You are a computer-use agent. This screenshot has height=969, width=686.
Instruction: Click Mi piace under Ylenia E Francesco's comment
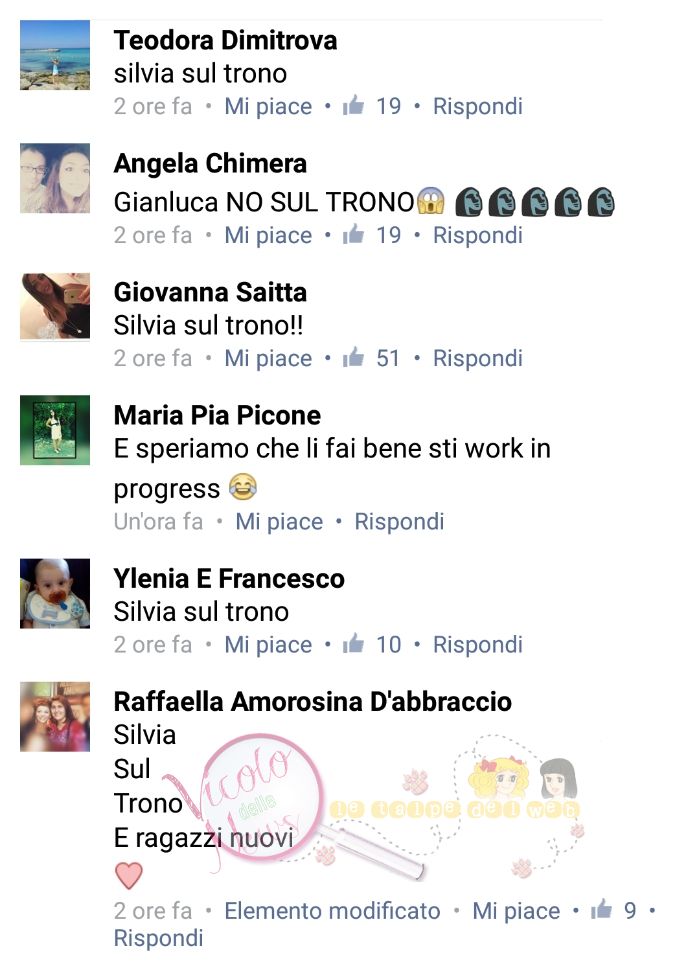point(268,645)
